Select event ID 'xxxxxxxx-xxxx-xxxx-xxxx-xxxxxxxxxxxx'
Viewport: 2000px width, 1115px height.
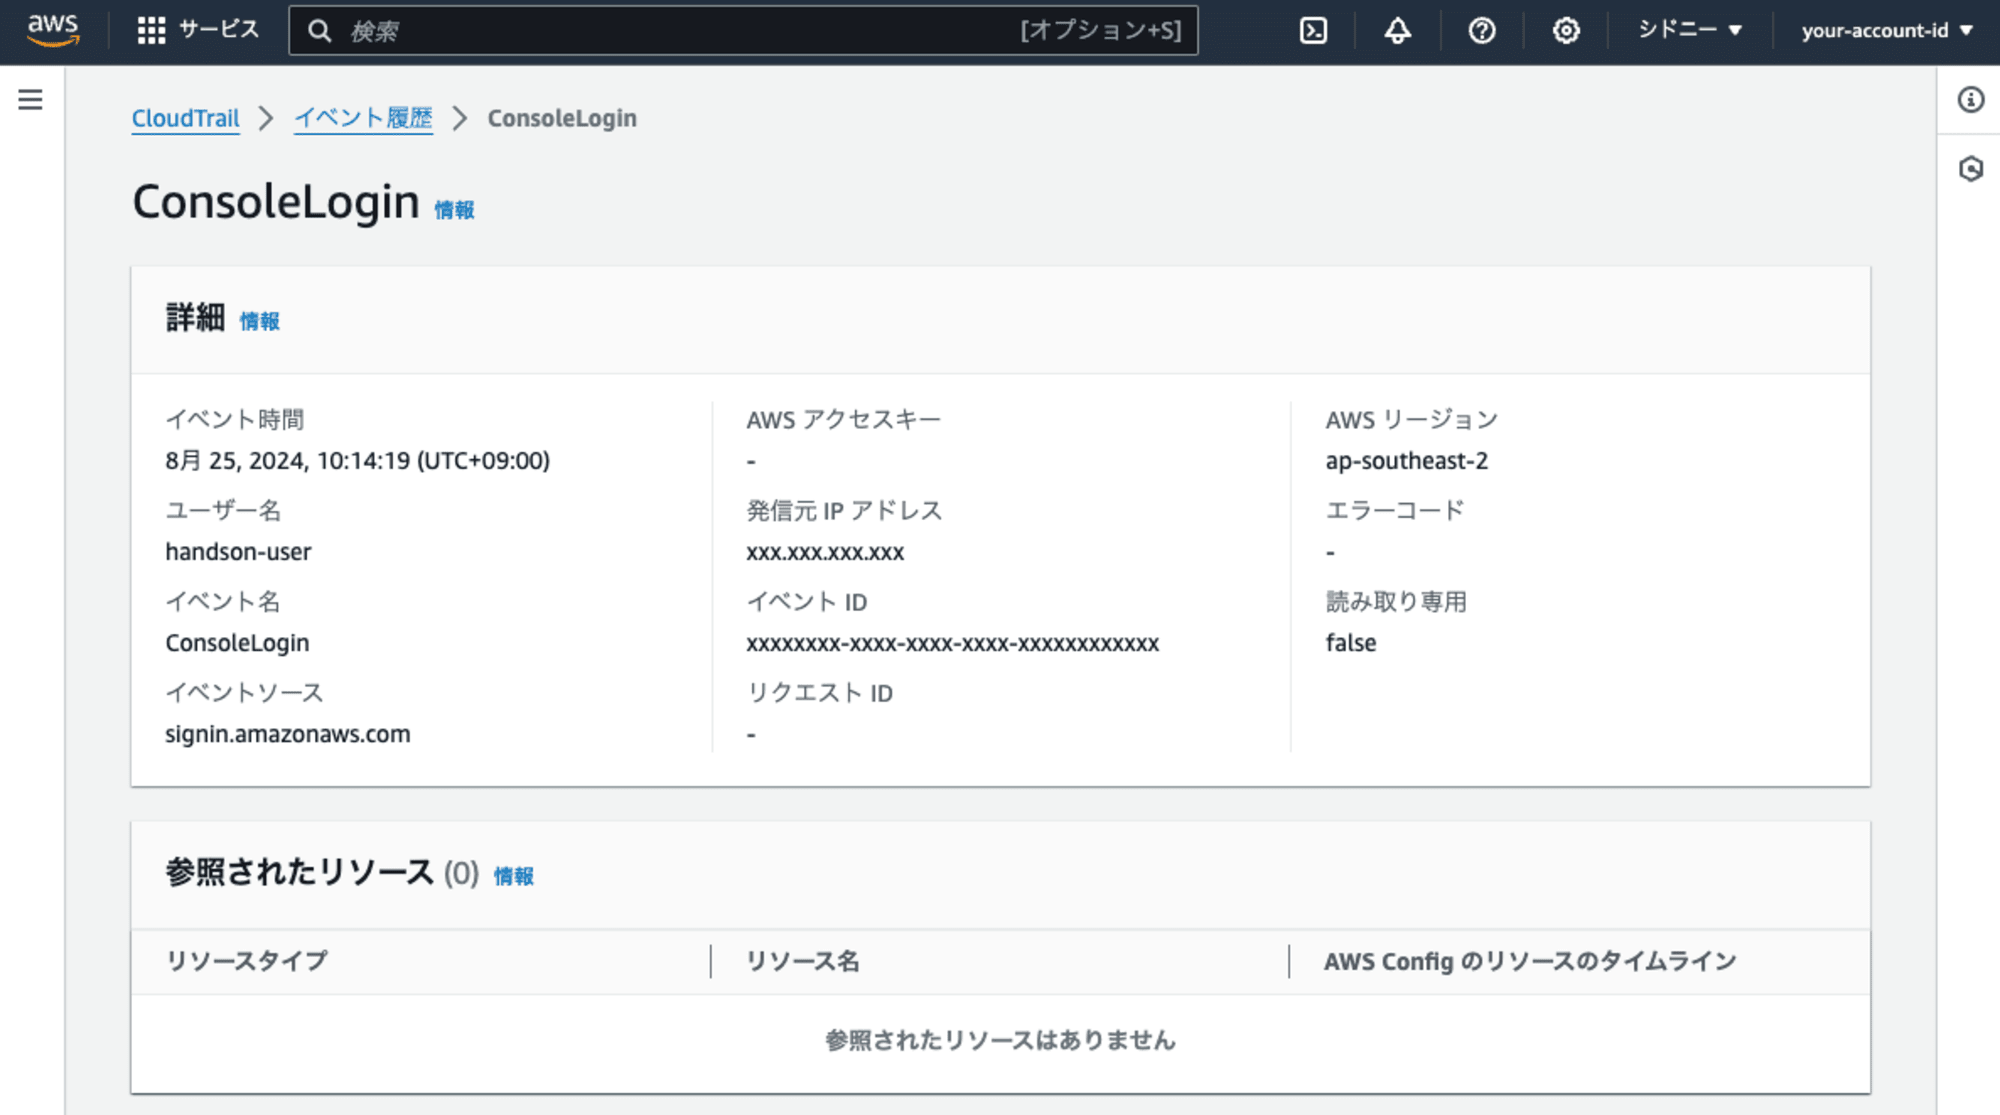click(x=953, y=643)
